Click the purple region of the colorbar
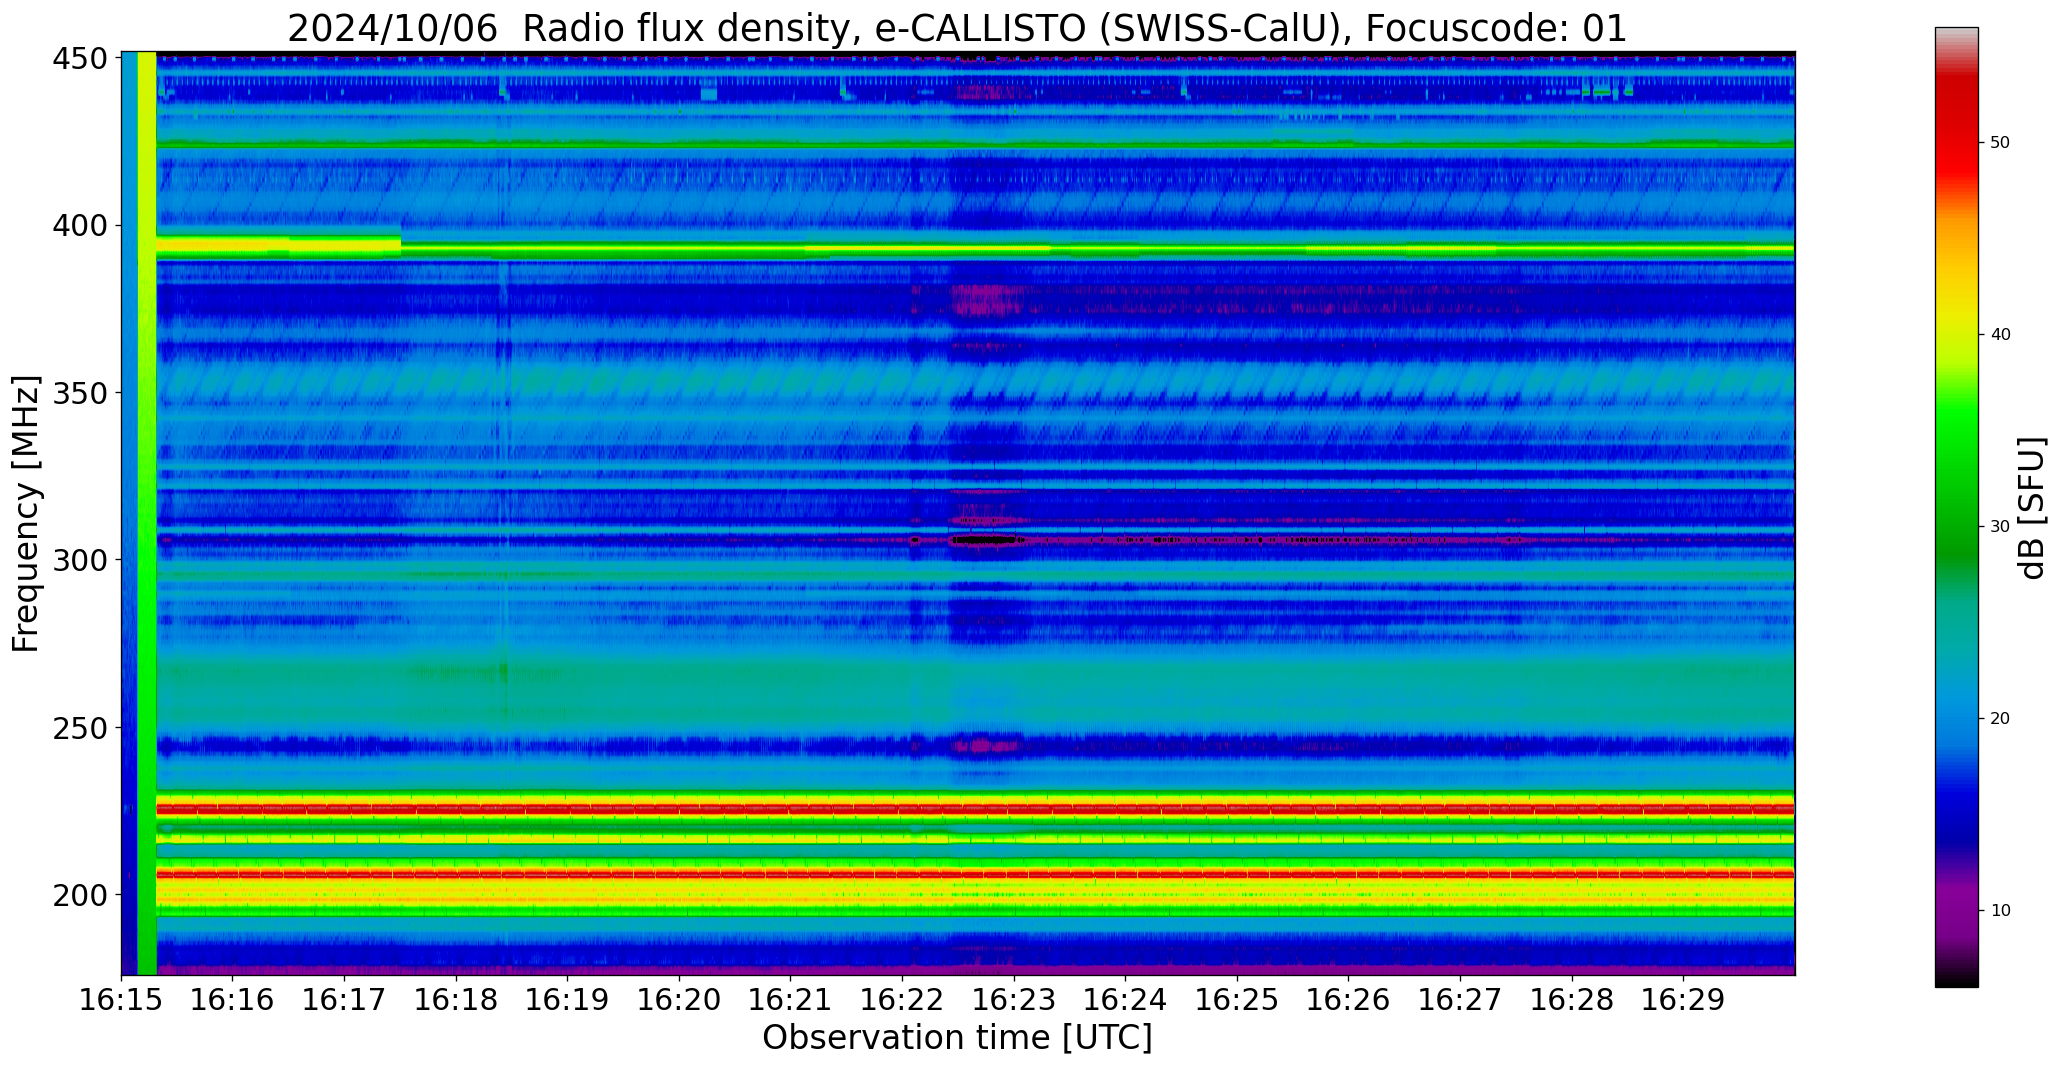 tap(1956, 910)
